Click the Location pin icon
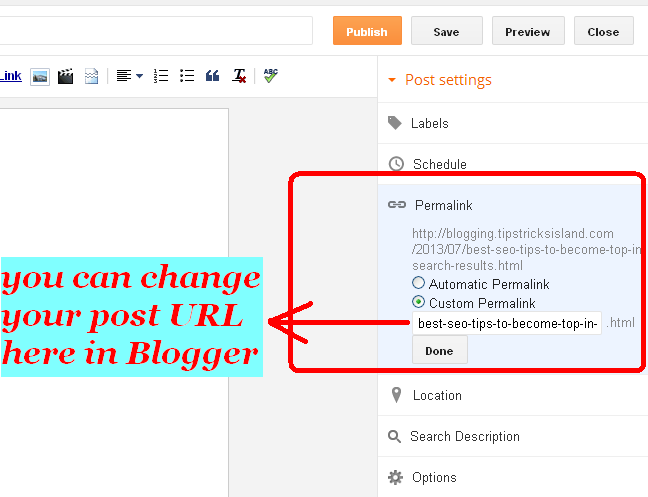Image resolution: width=648 pixels, height=497 pixels. pos(396,395)
